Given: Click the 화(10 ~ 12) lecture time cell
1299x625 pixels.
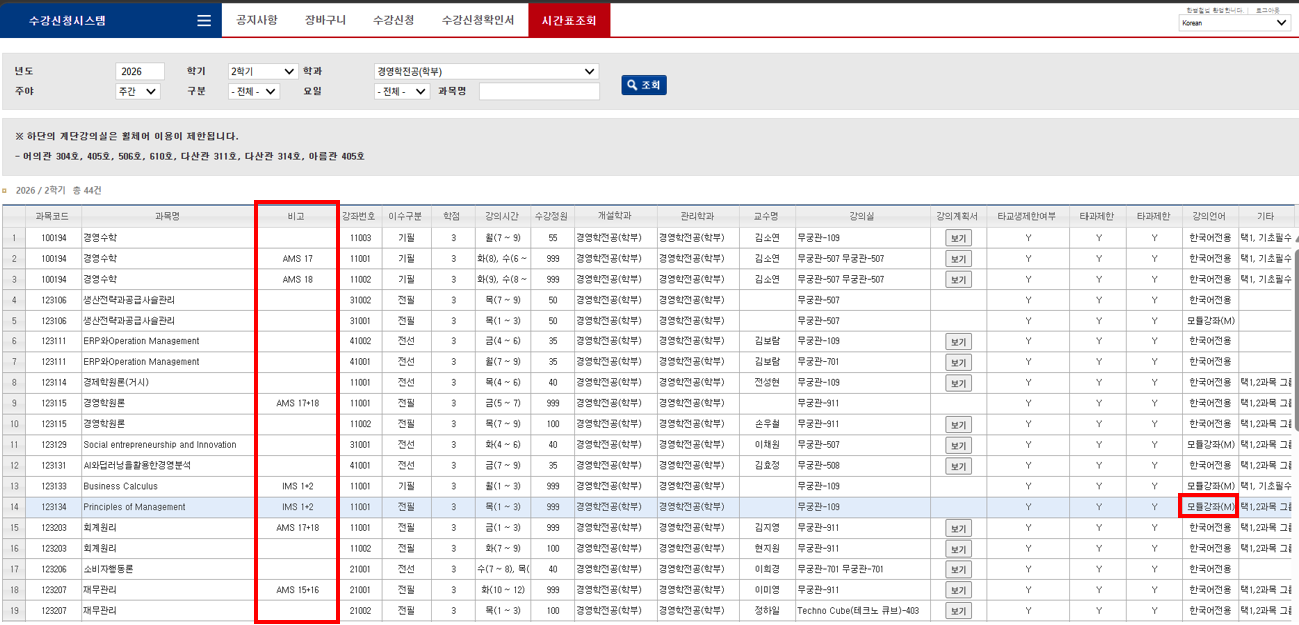Looking at the screenshot, I should [501, 590].
